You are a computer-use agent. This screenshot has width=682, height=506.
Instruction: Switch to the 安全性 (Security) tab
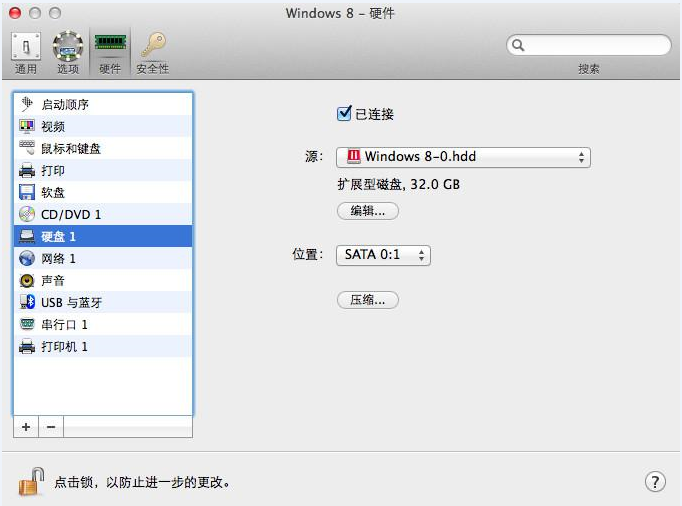[152, 52]
